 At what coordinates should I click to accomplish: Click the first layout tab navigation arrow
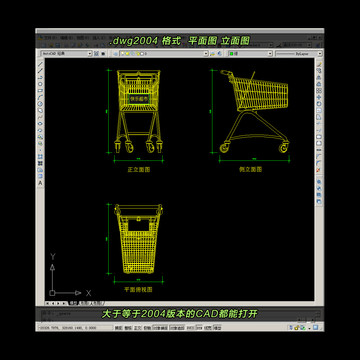click(48, 303)
